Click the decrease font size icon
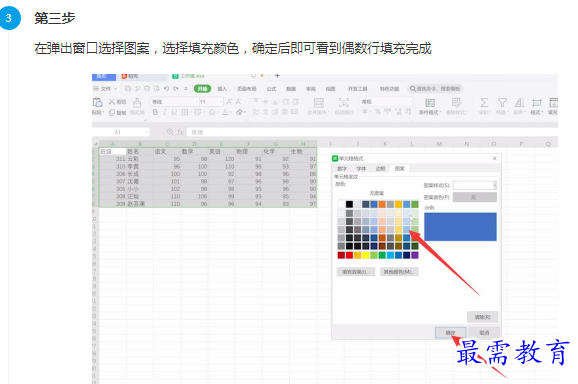The height and width of the screenshot is (384, 578). click(x=238, y=101)
